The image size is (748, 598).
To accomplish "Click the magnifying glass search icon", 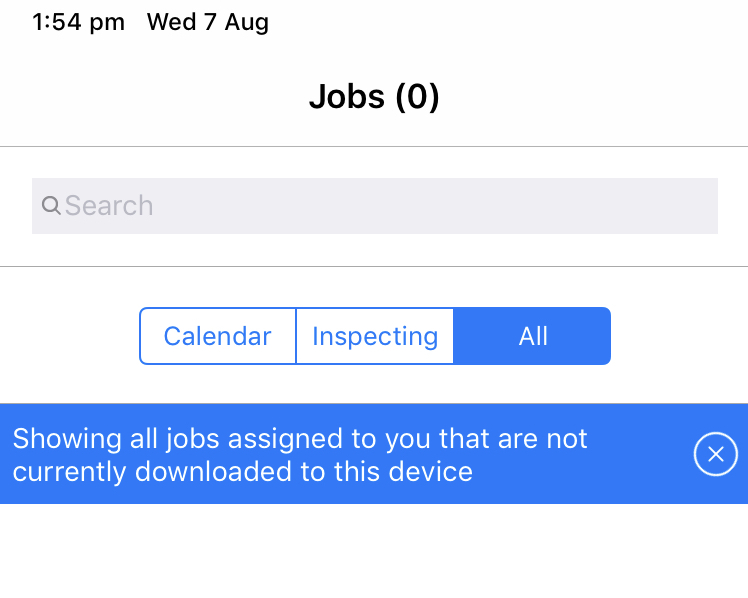I will 51,206.
